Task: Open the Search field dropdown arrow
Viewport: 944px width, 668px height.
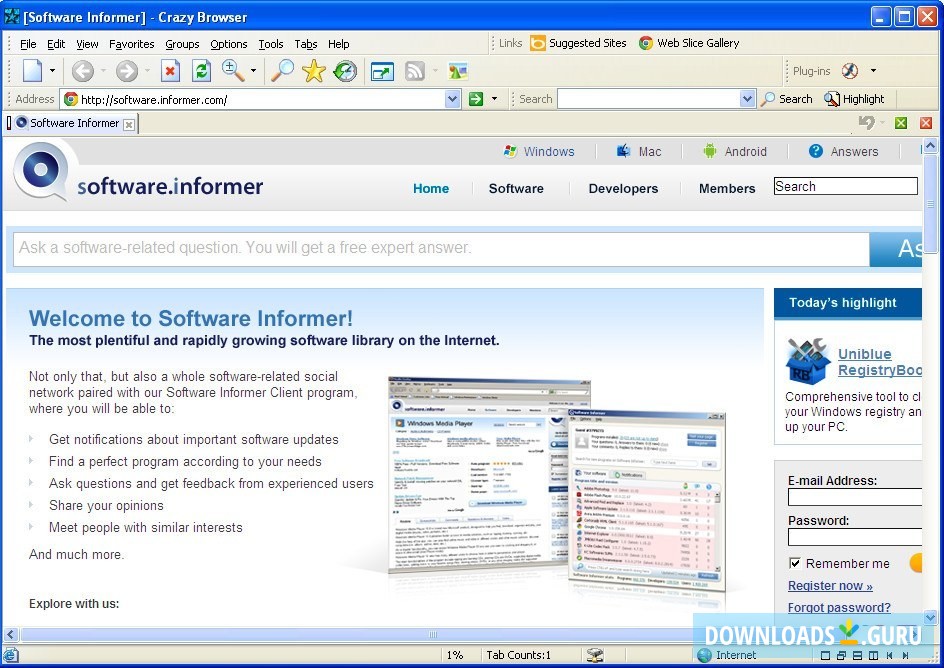Action: click(748, 98)
